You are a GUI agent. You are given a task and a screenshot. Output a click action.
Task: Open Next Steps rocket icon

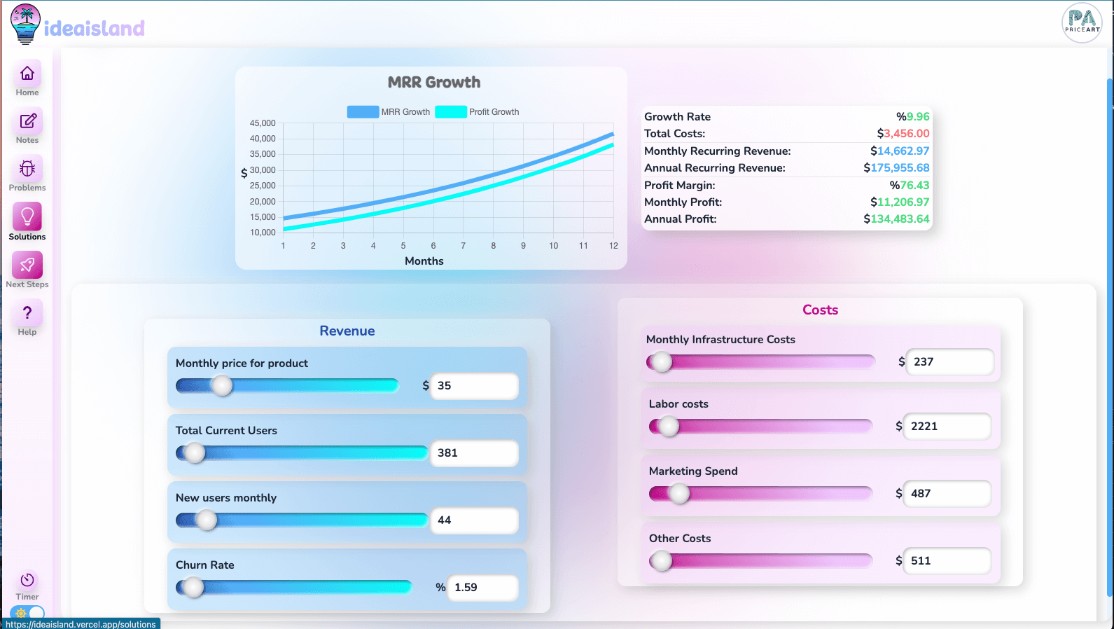[27, 265]
